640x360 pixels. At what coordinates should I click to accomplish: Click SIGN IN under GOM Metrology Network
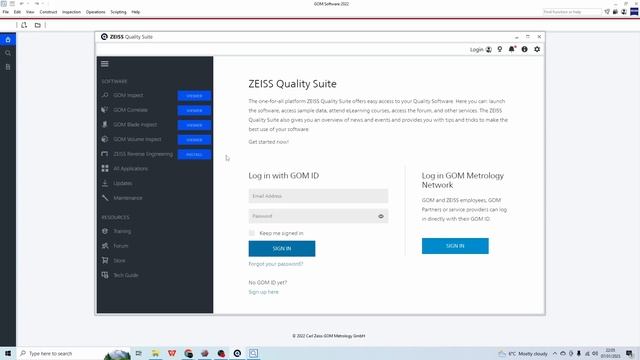[455, 246]
